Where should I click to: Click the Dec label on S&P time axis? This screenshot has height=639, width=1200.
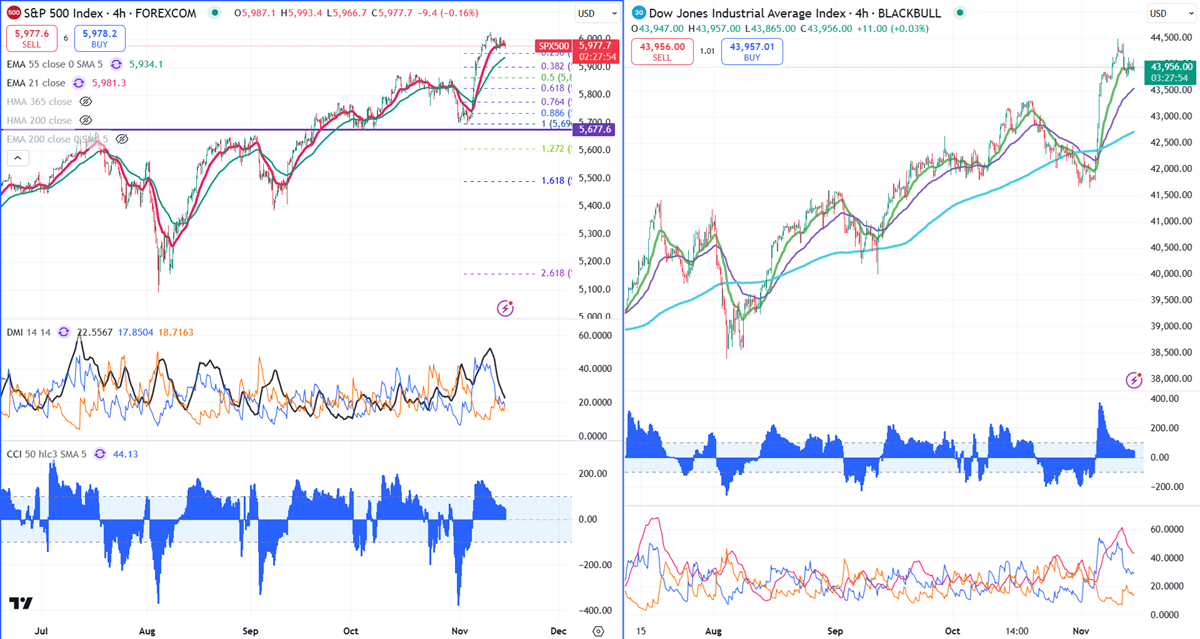pos(558,631)
